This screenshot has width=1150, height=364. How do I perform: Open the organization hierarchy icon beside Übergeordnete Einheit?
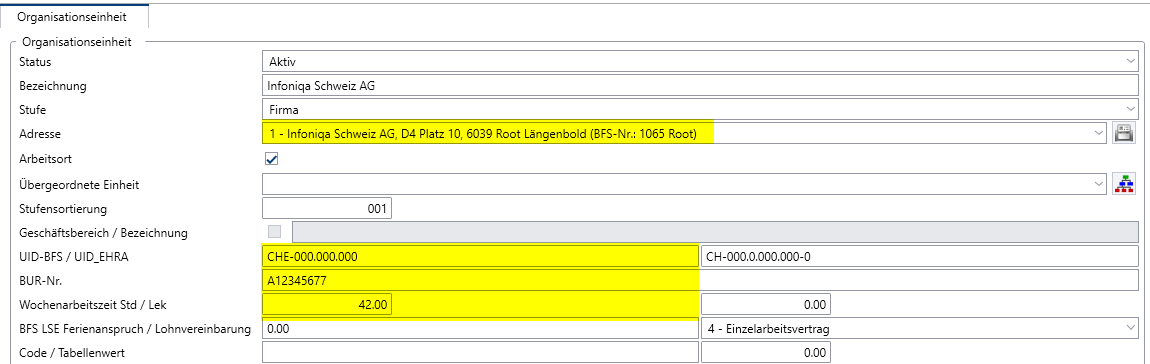tap(1124, 183)
